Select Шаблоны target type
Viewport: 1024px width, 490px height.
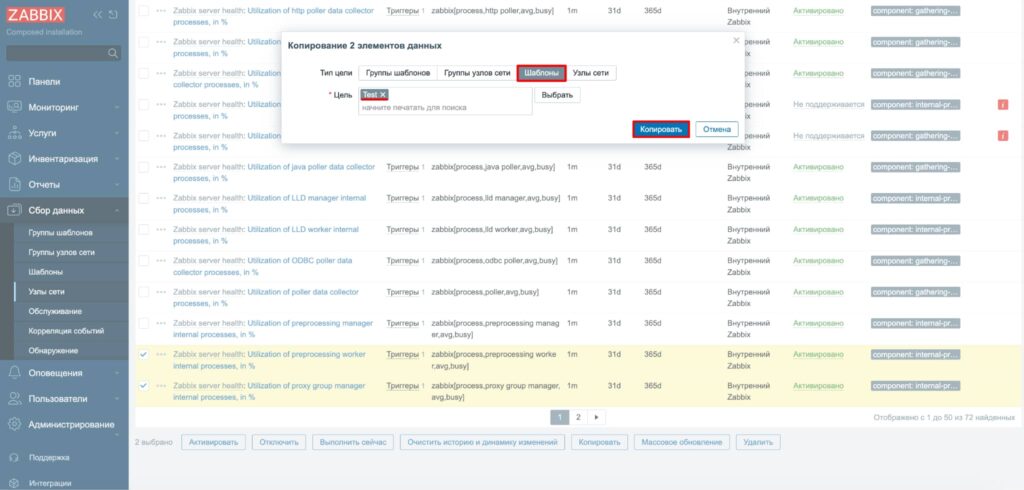tap(541, 73)
